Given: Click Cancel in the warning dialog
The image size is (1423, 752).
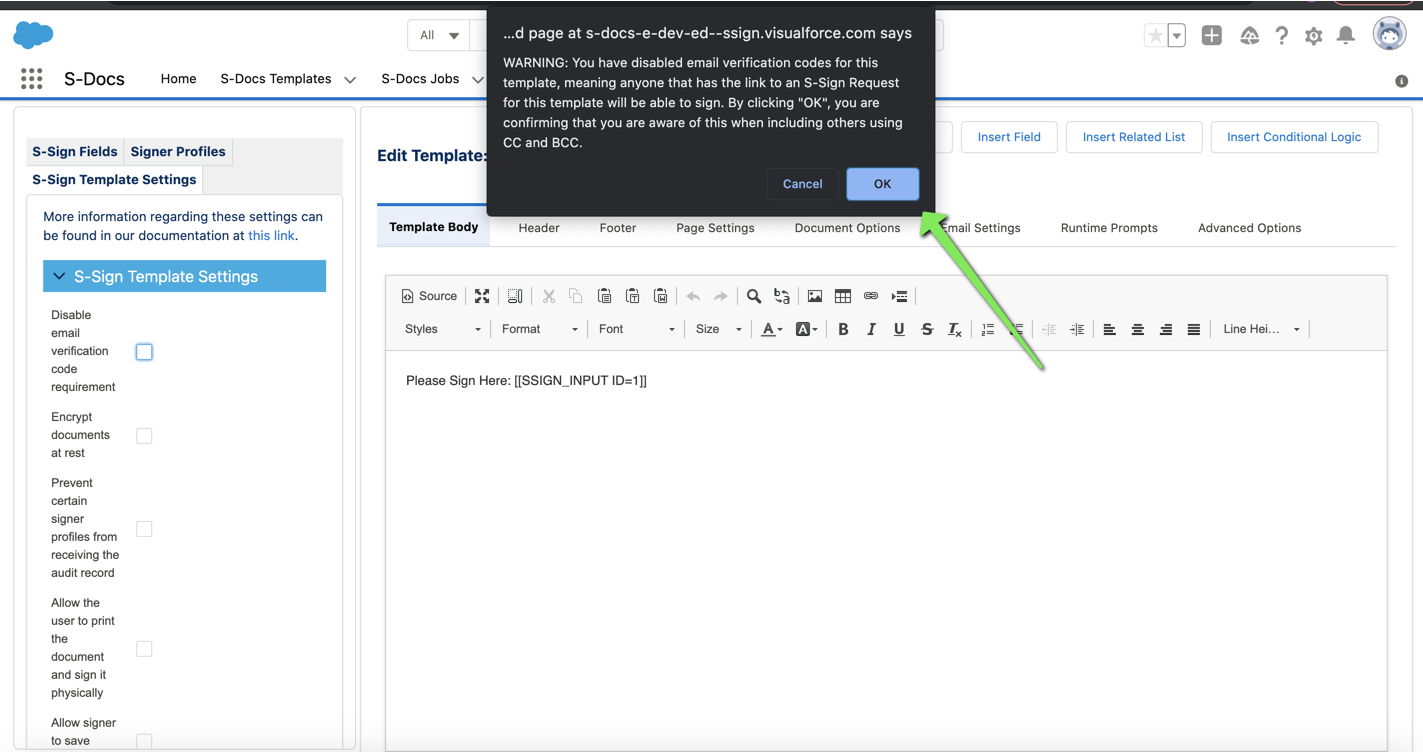Looking at the screenshot, I should pos(802,184).
